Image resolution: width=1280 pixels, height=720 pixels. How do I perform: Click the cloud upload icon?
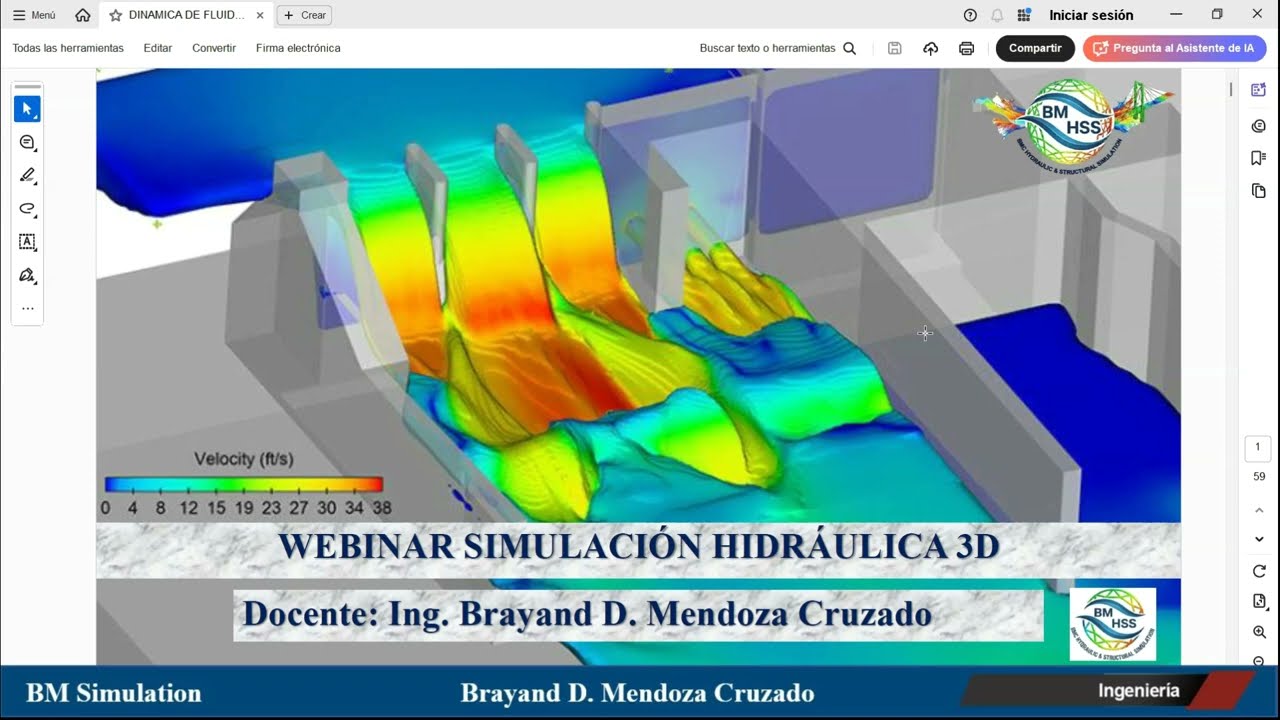coord(931,48)
